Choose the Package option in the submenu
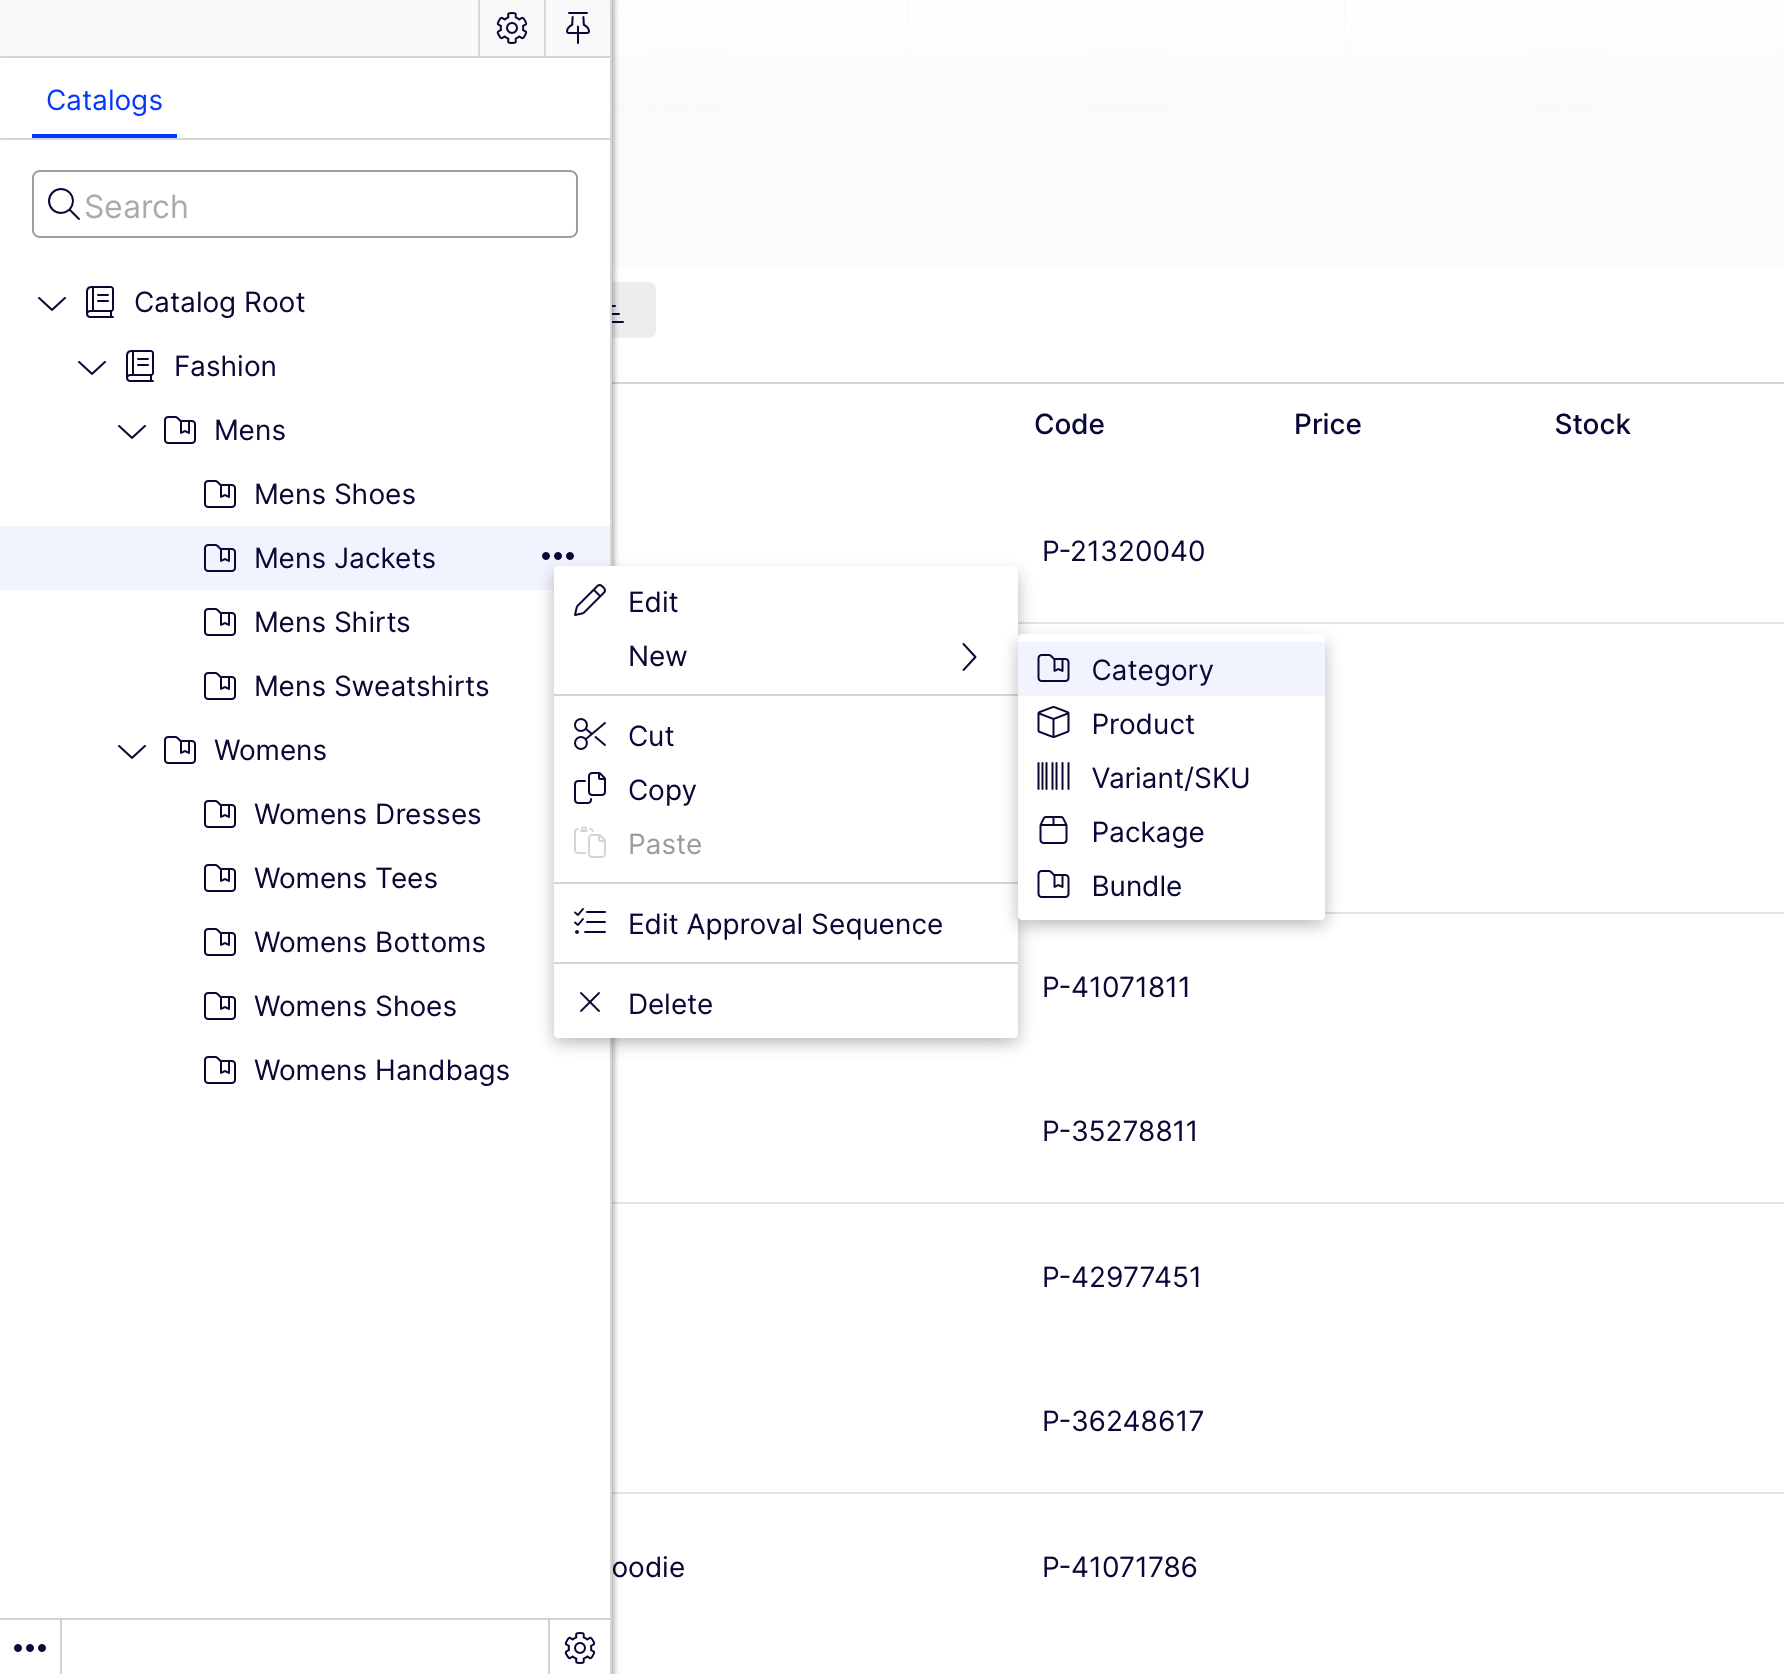 pos(1147,831)
